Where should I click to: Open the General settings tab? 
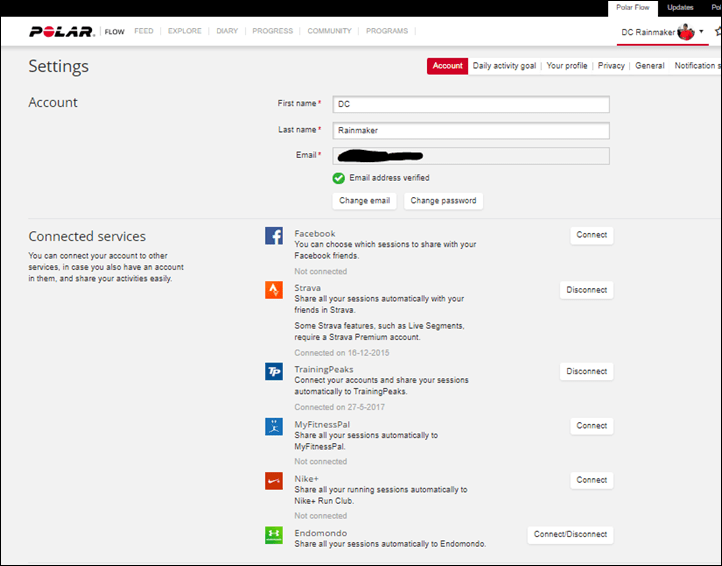(x=650, y=66)
